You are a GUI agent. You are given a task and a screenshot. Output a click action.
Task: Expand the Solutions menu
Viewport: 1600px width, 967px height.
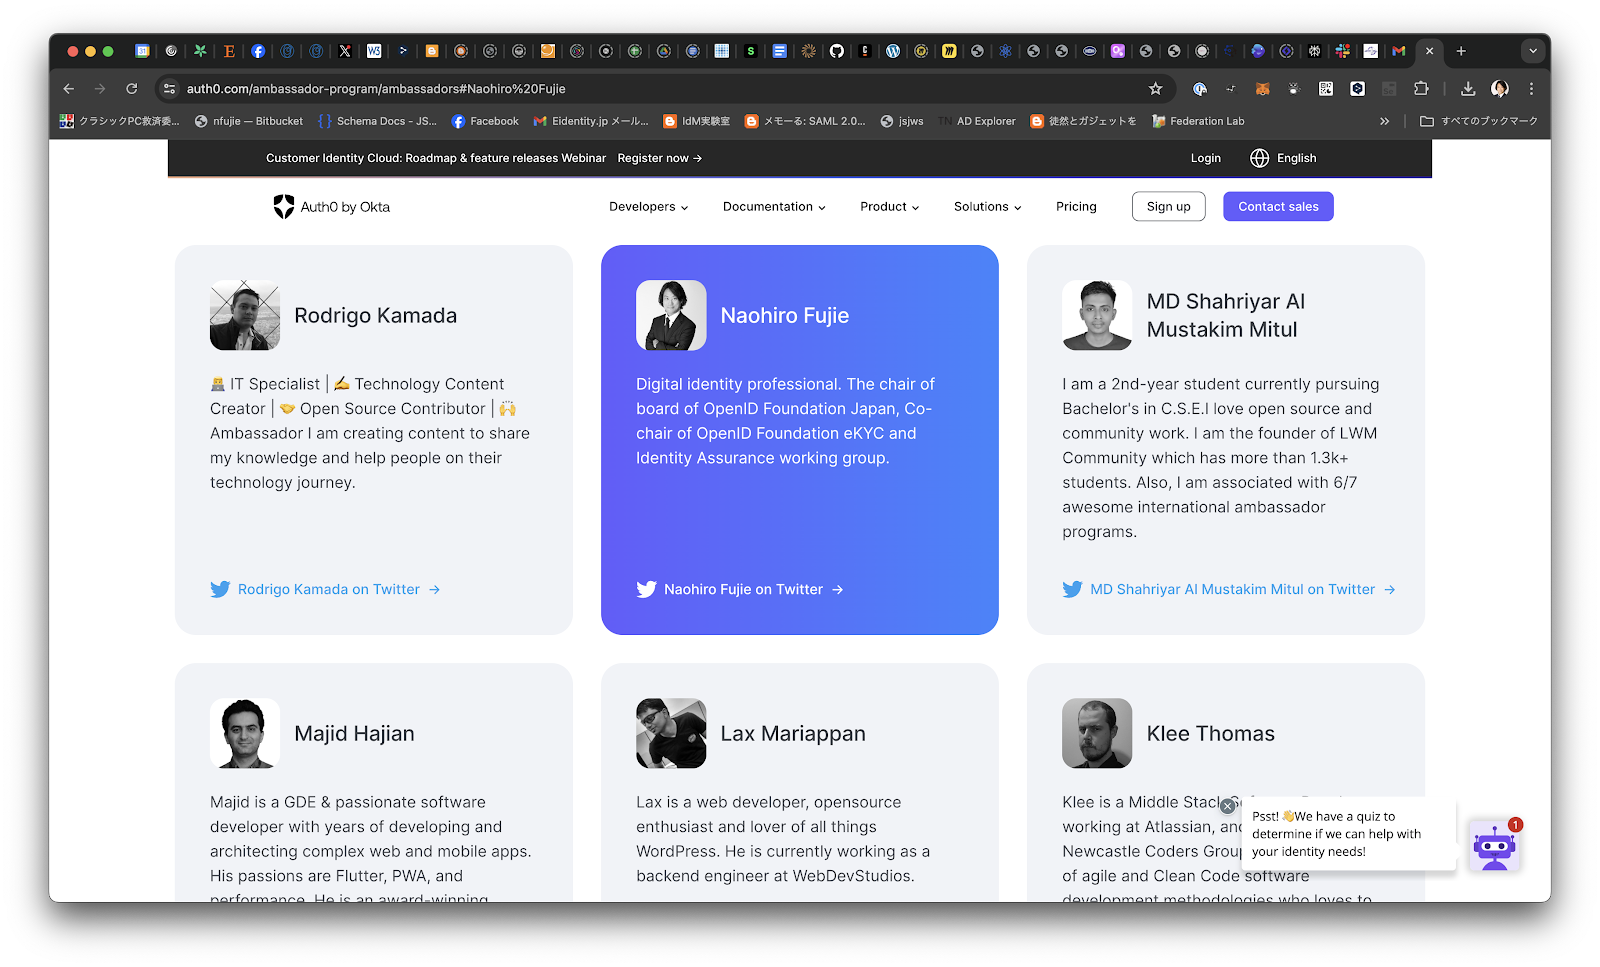987,207
